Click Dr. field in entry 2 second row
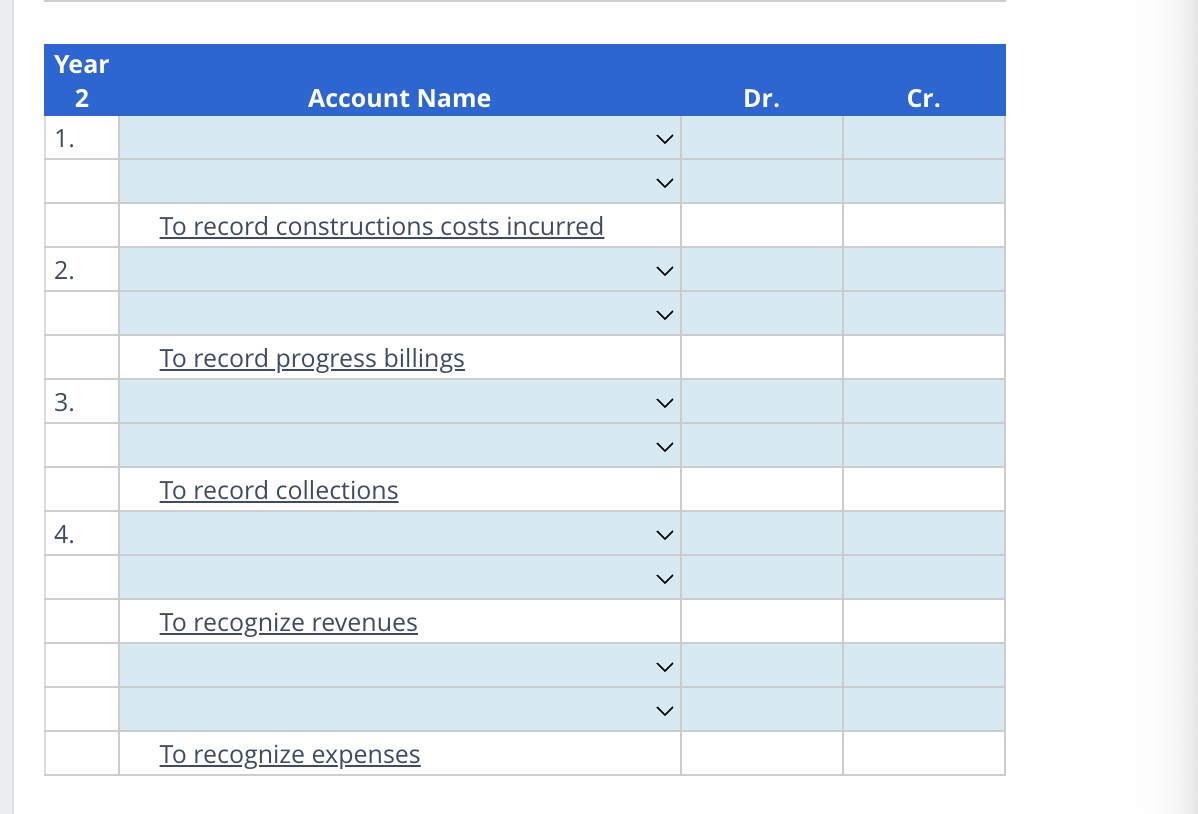 762,314
